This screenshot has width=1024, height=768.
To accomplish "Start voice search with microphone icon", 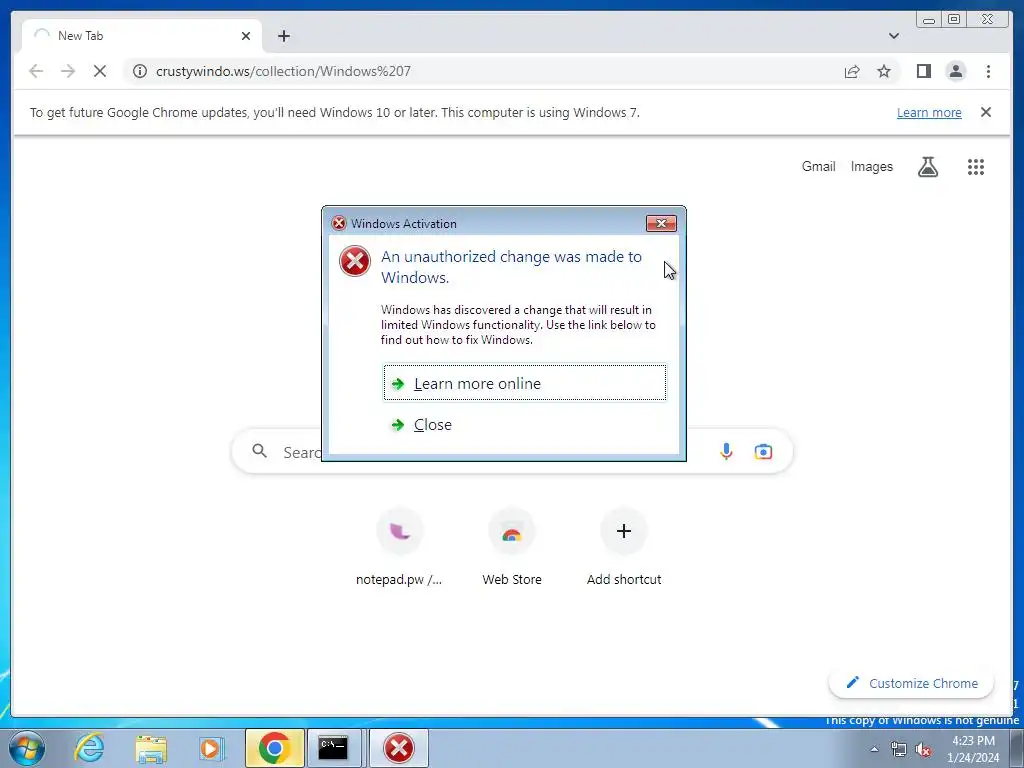I will pyautogui.click(x=726, y=451).
